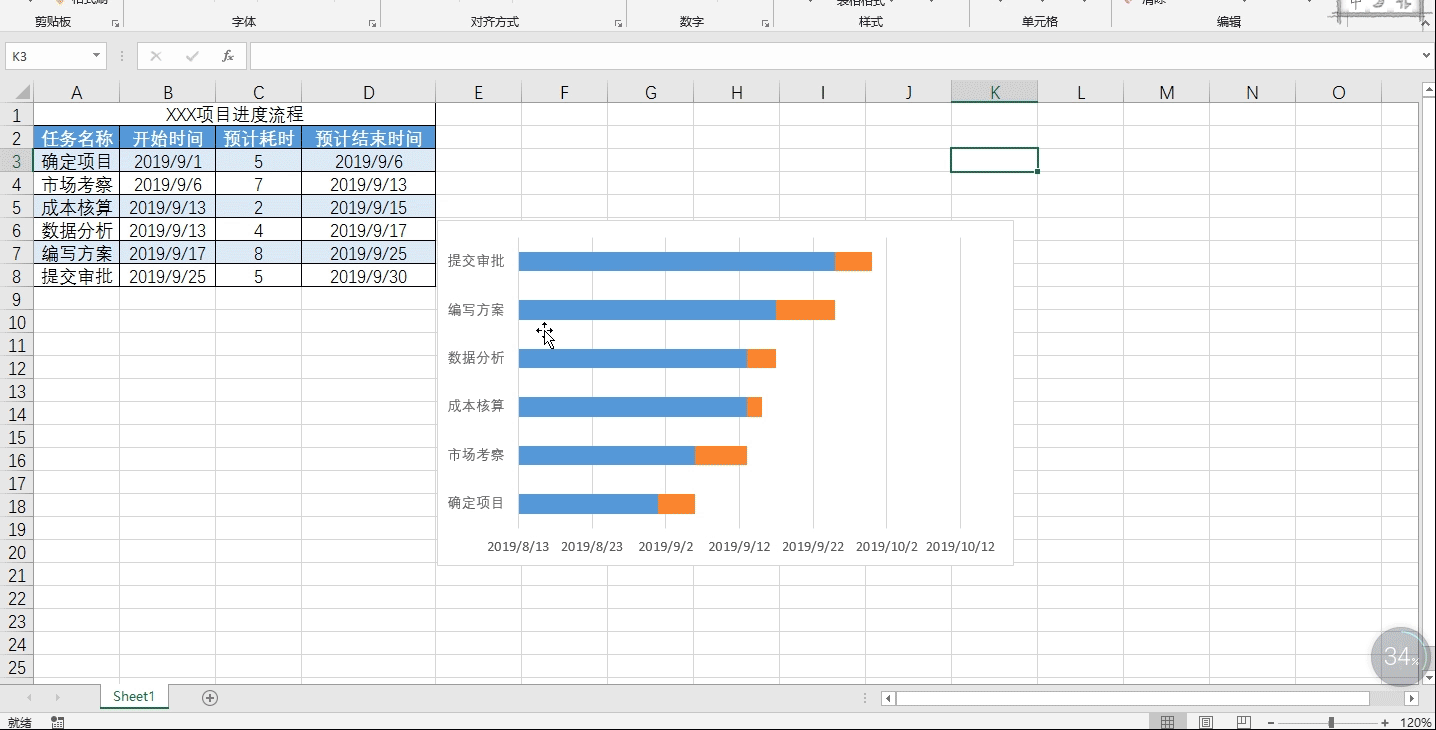Click chart date axis label 2019/10/12
This screenshot has height=730, width=1436.
point(960,547)
